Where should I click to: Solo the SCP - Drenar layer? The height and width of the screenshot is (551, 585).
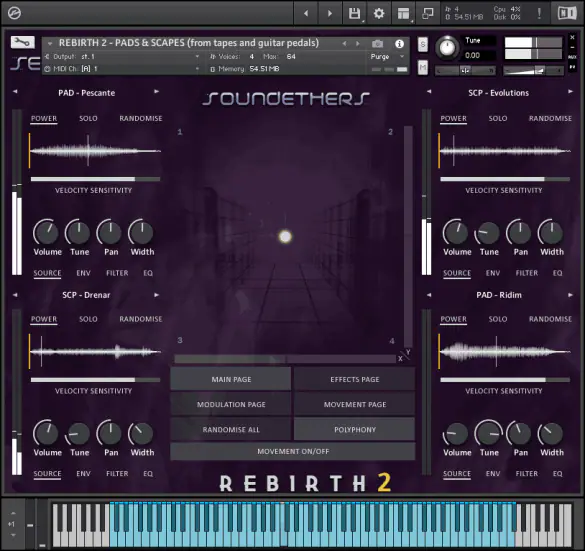click(x=88, y=319)
